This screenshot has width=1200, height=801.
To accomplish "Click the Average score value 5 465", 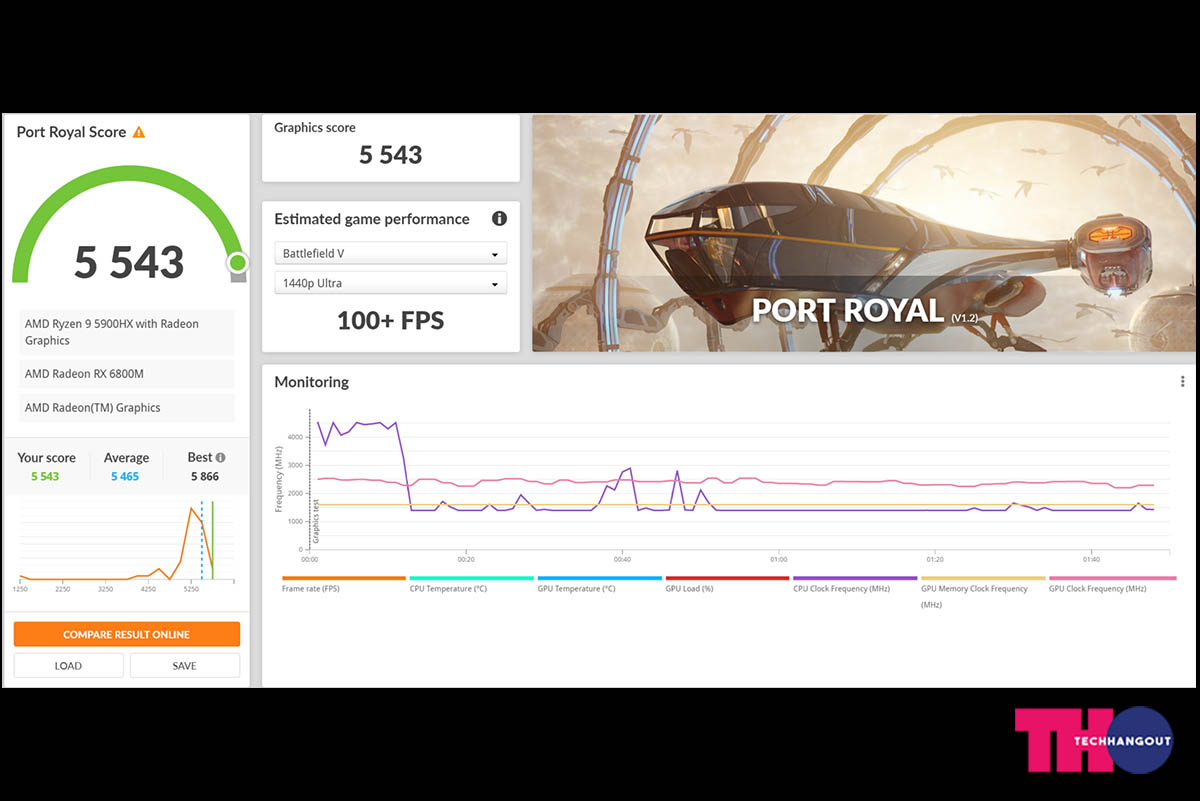I will point(125,477).
